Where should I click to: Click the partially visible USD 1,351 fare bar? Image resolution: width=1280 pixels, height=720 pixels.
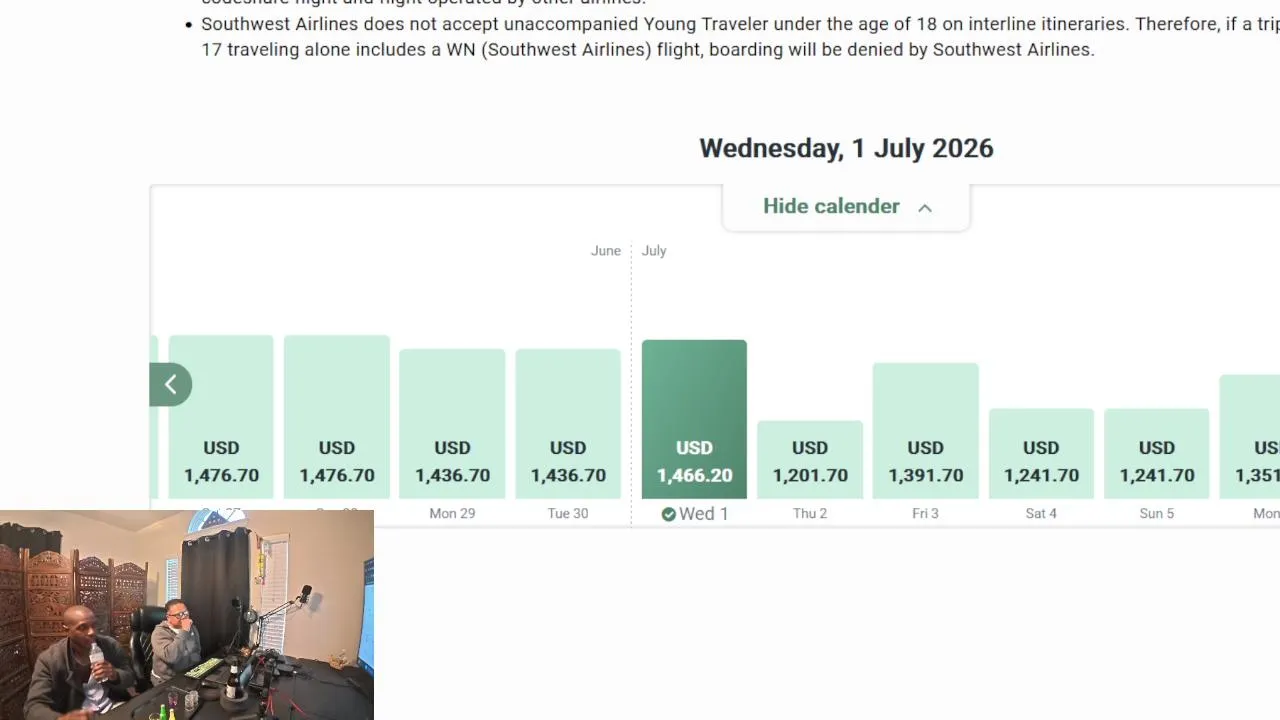(x=1252, y=437)
